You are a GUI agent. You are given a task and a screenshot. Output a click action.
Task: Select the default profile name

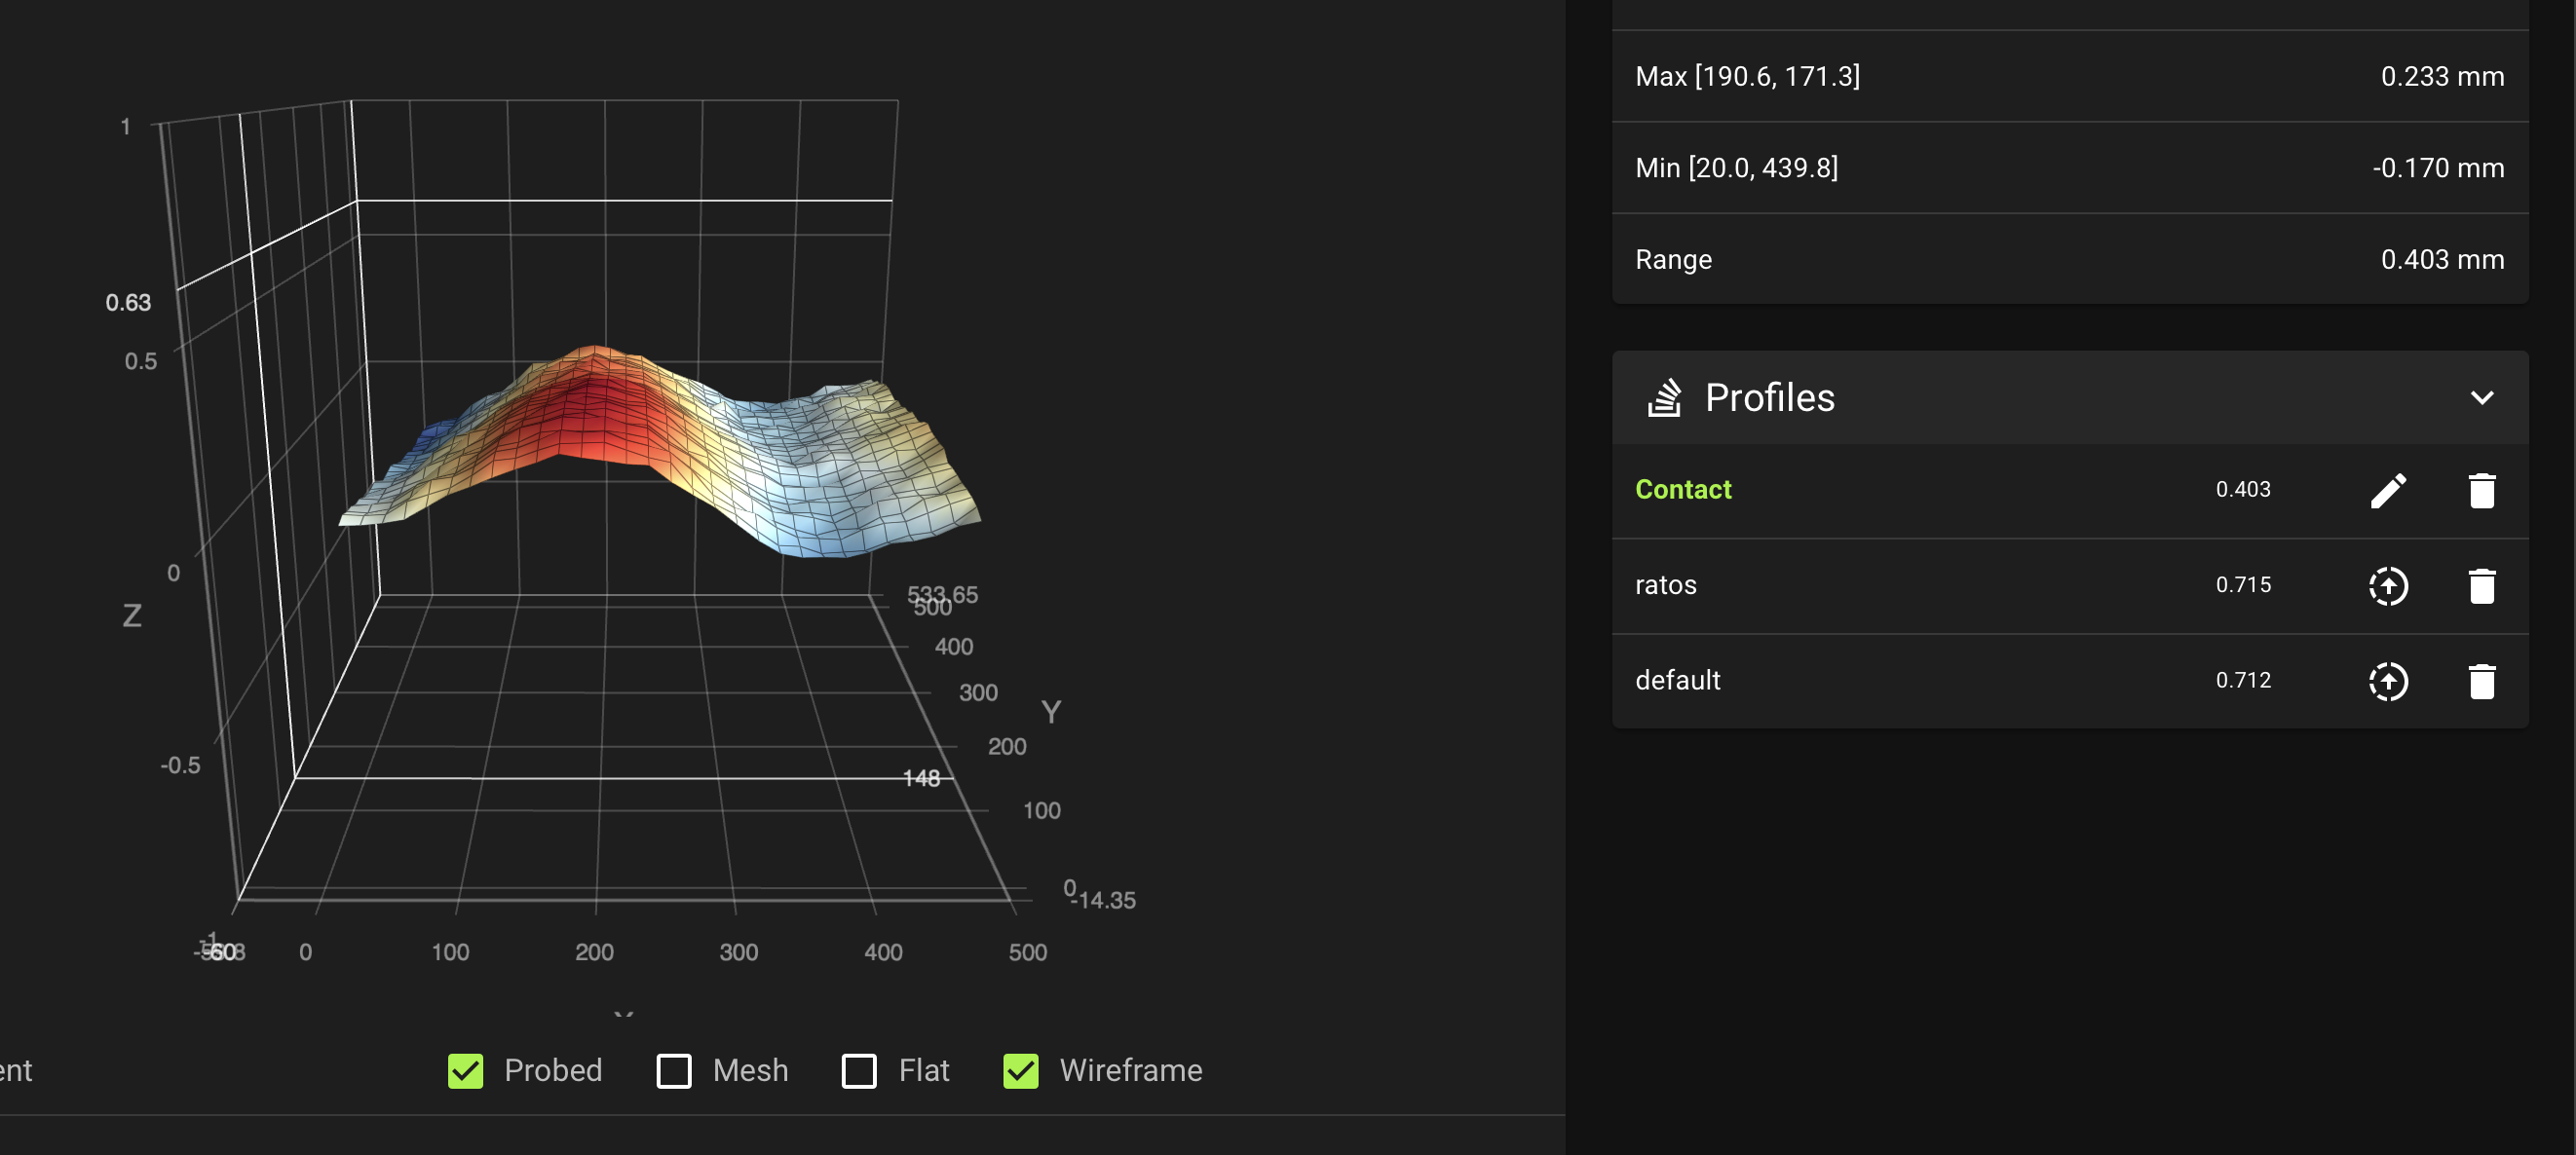click(1677, 681)
